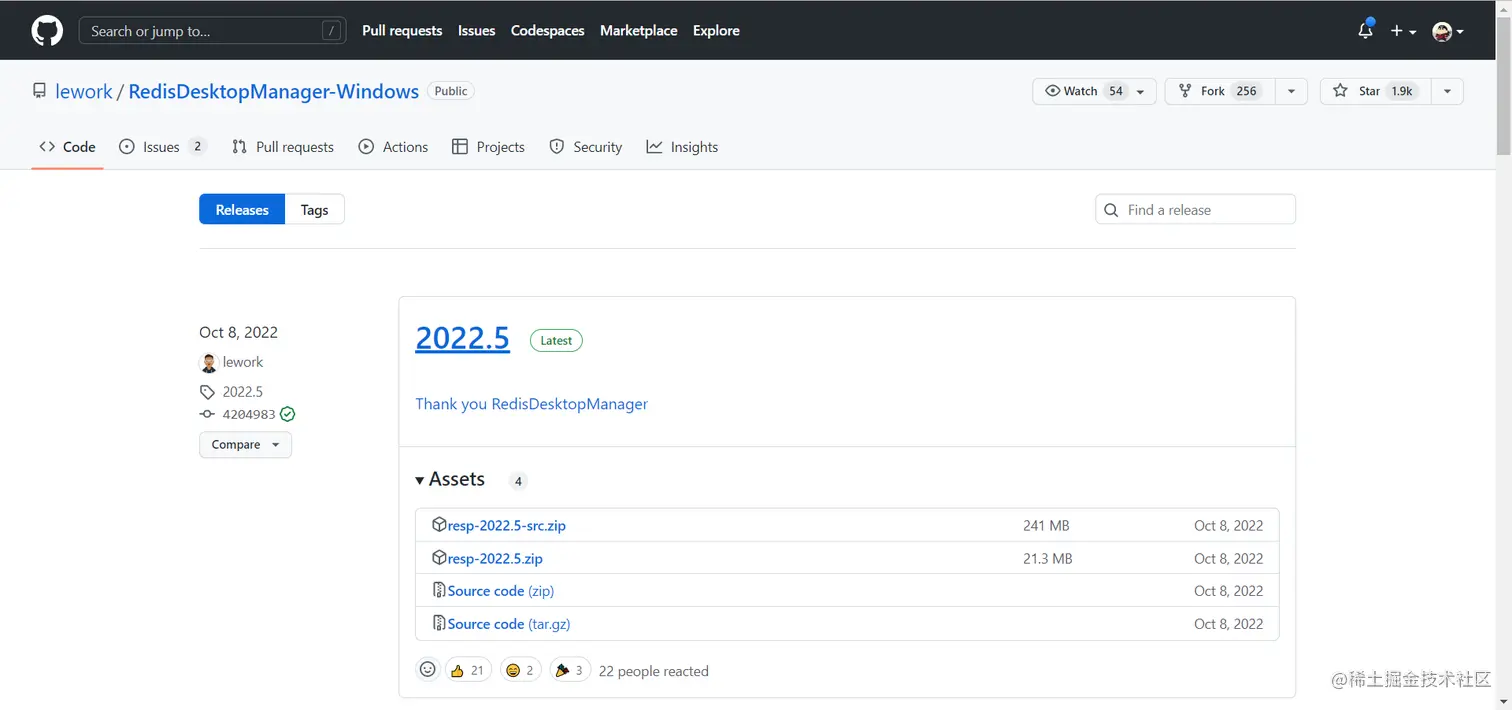The width and height of the screenshot is (1512, 710).
Task: Focus the Search or jump to field
Action: point(212,31)
